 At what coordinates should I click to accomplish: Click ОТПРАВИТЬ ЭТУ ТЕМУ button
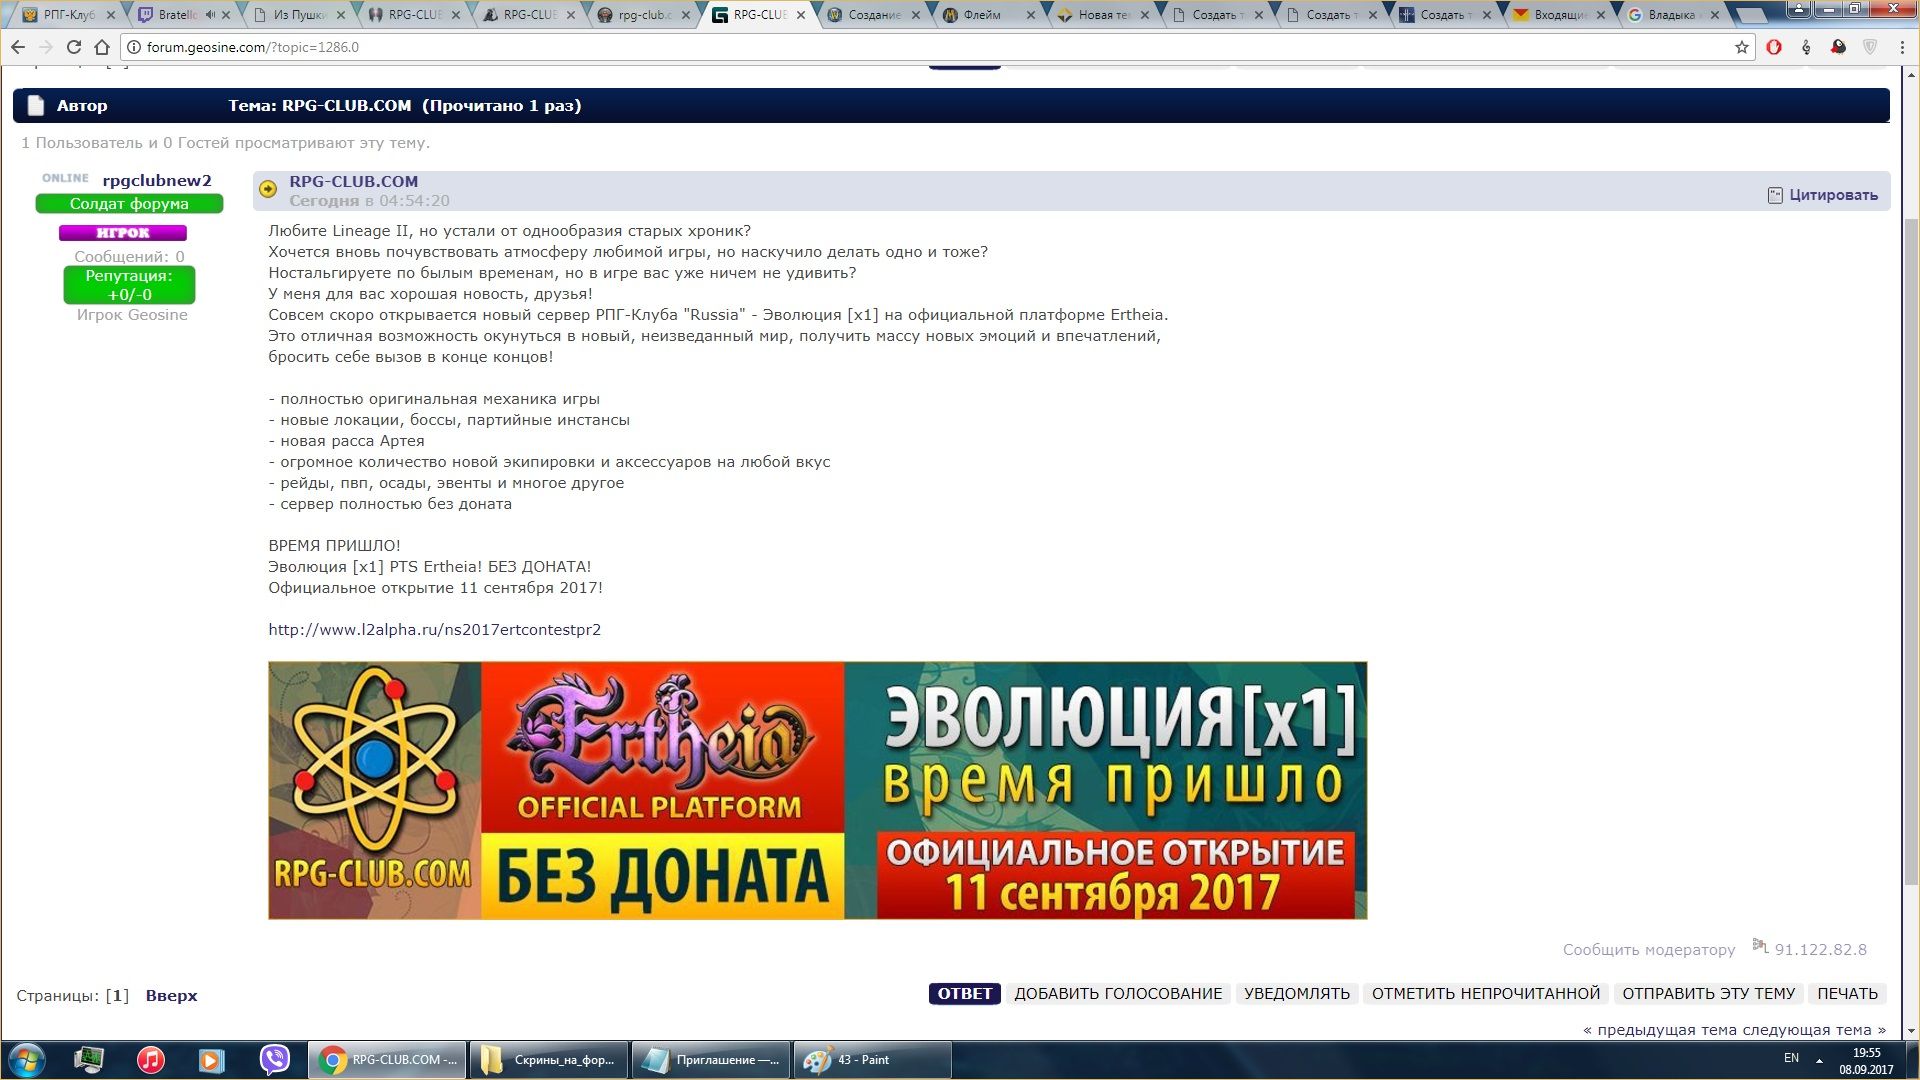pyautogui.click(x=1708, y=994)
